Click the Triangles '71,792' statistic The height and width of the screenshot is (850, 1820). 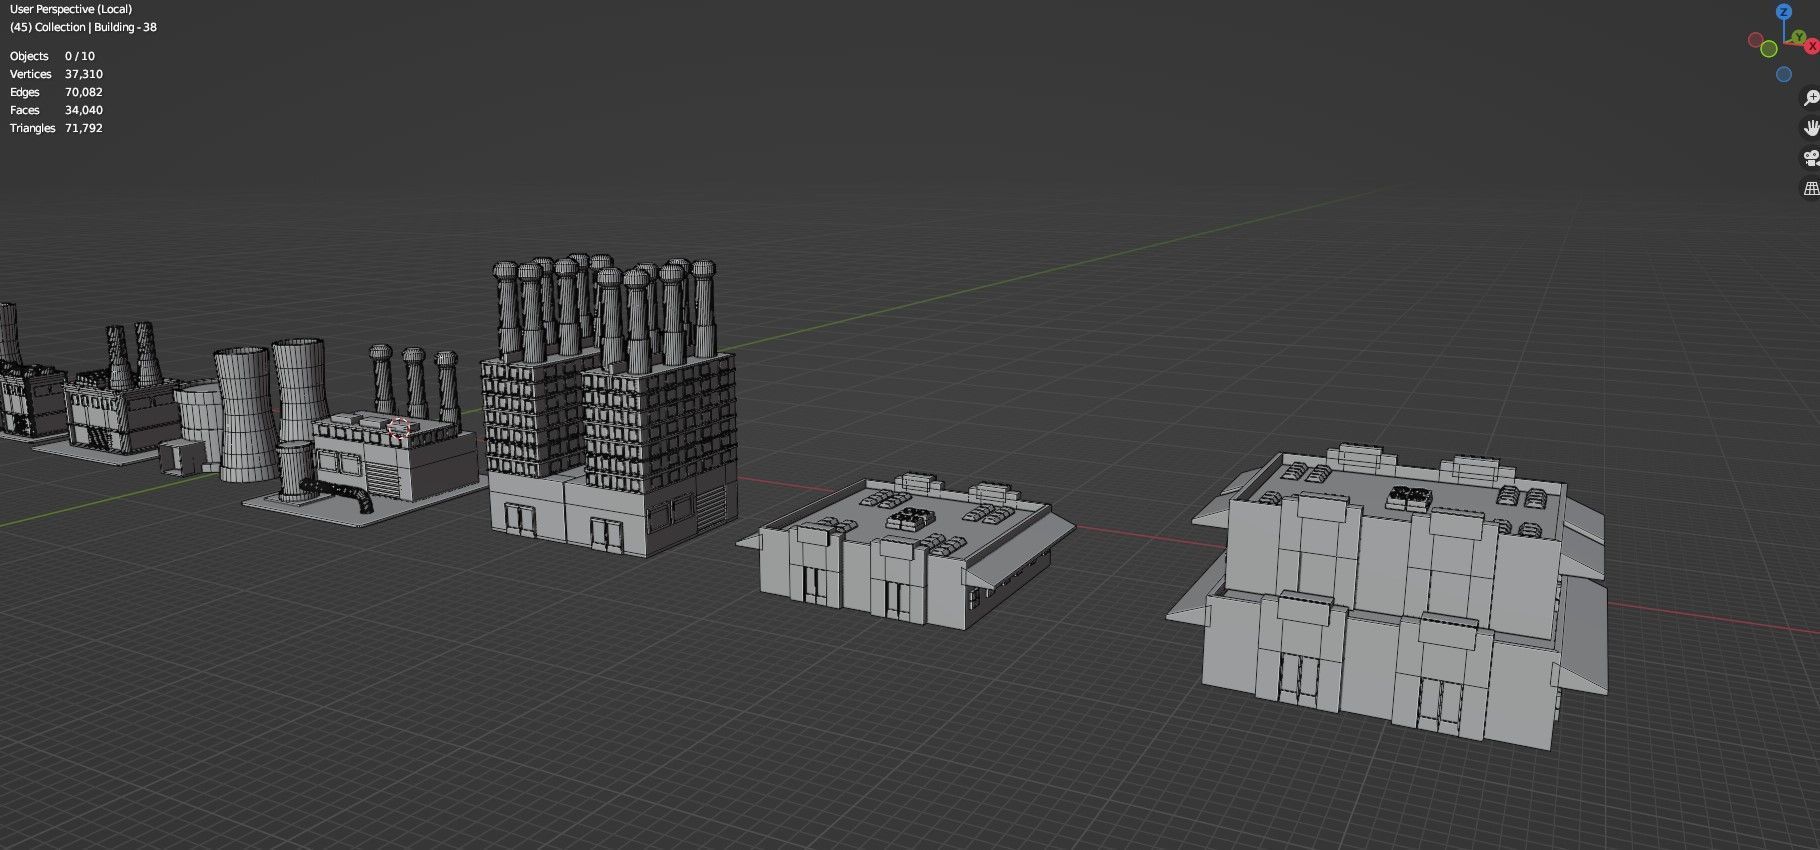click(84, 128)
